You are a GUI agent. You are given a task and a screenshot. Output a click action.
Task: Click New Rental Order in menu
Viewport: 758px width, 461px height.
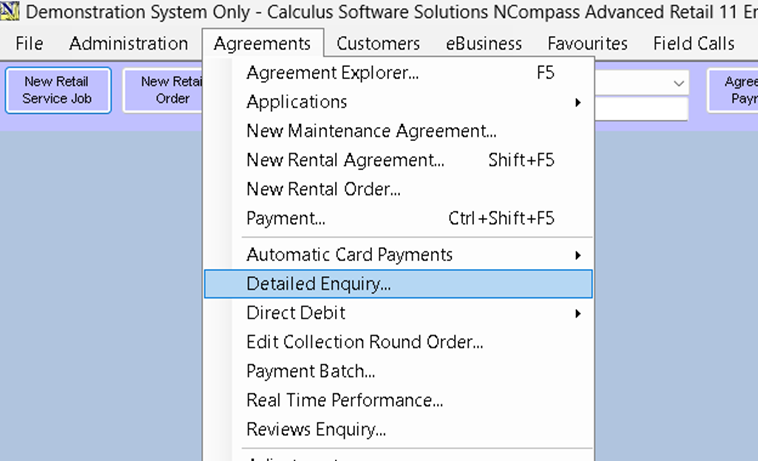(x=323, y=189)
